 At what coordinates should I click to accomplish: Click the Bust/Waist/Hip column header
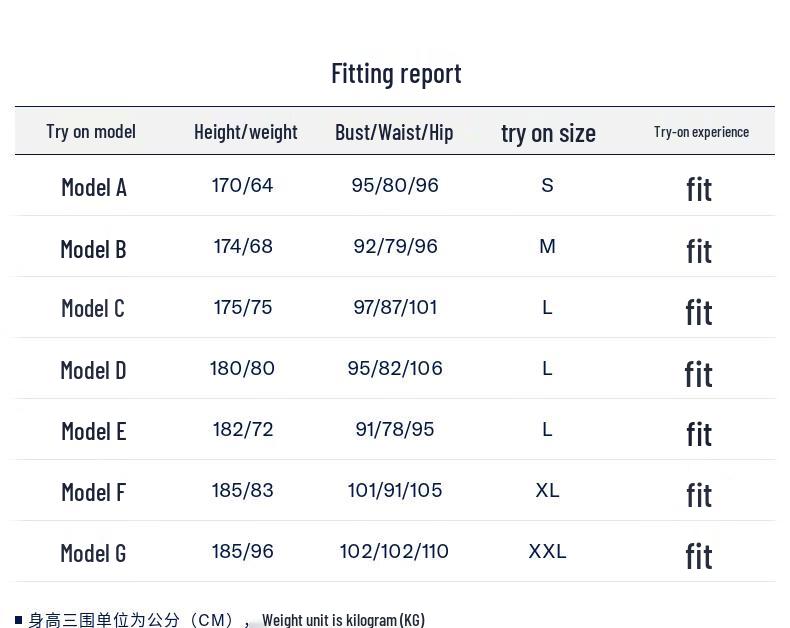tap(394, 132)
